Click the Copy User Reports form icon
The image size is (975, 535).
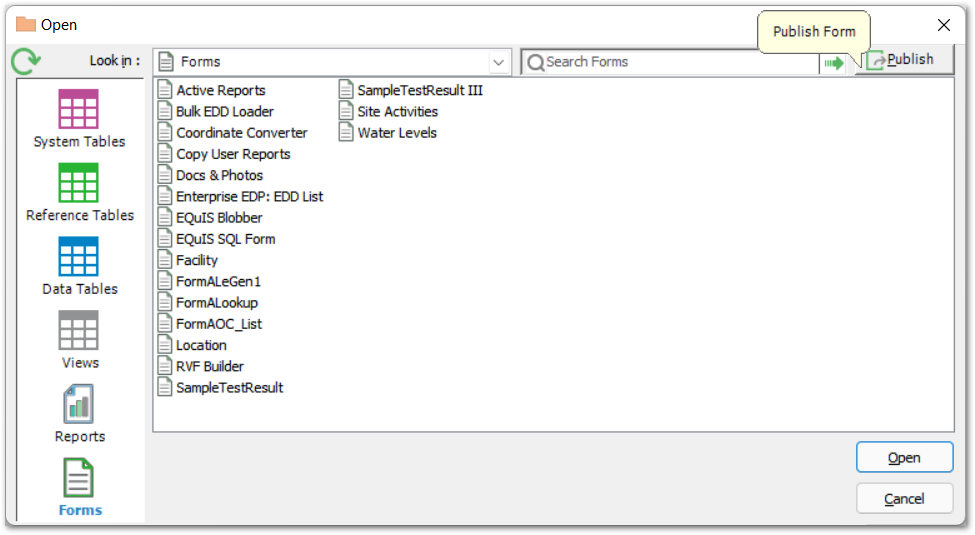click(165, 154)
